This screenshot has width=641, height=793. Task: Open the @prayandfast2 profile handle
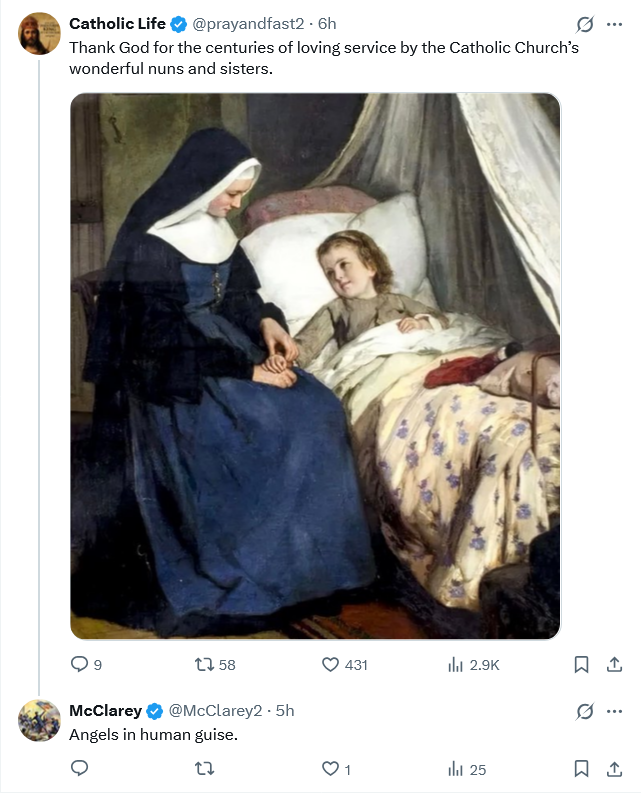click(x=248, y=24)
